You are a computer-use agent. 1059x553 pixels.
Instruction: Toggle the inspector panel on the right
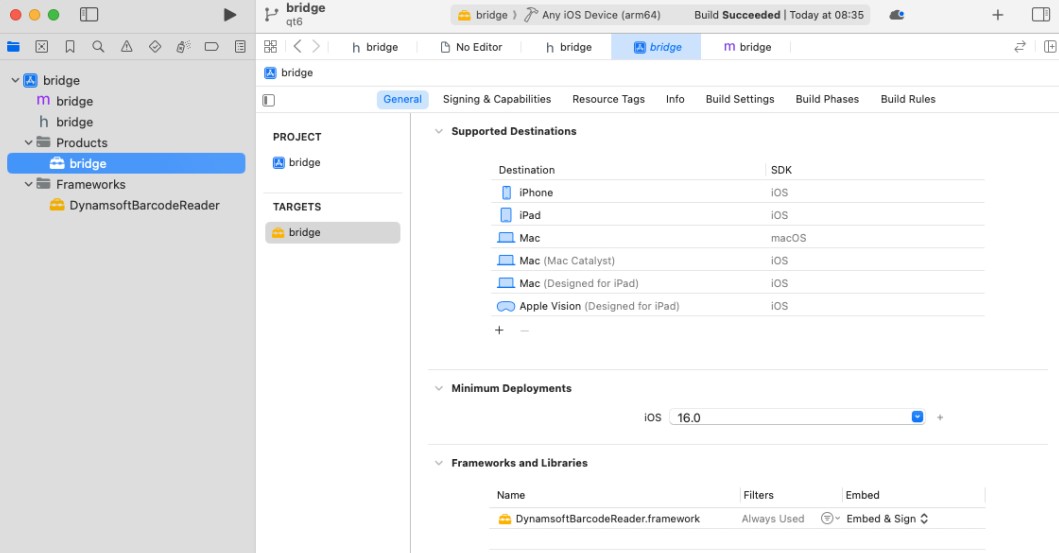[x=1041, y=15]
